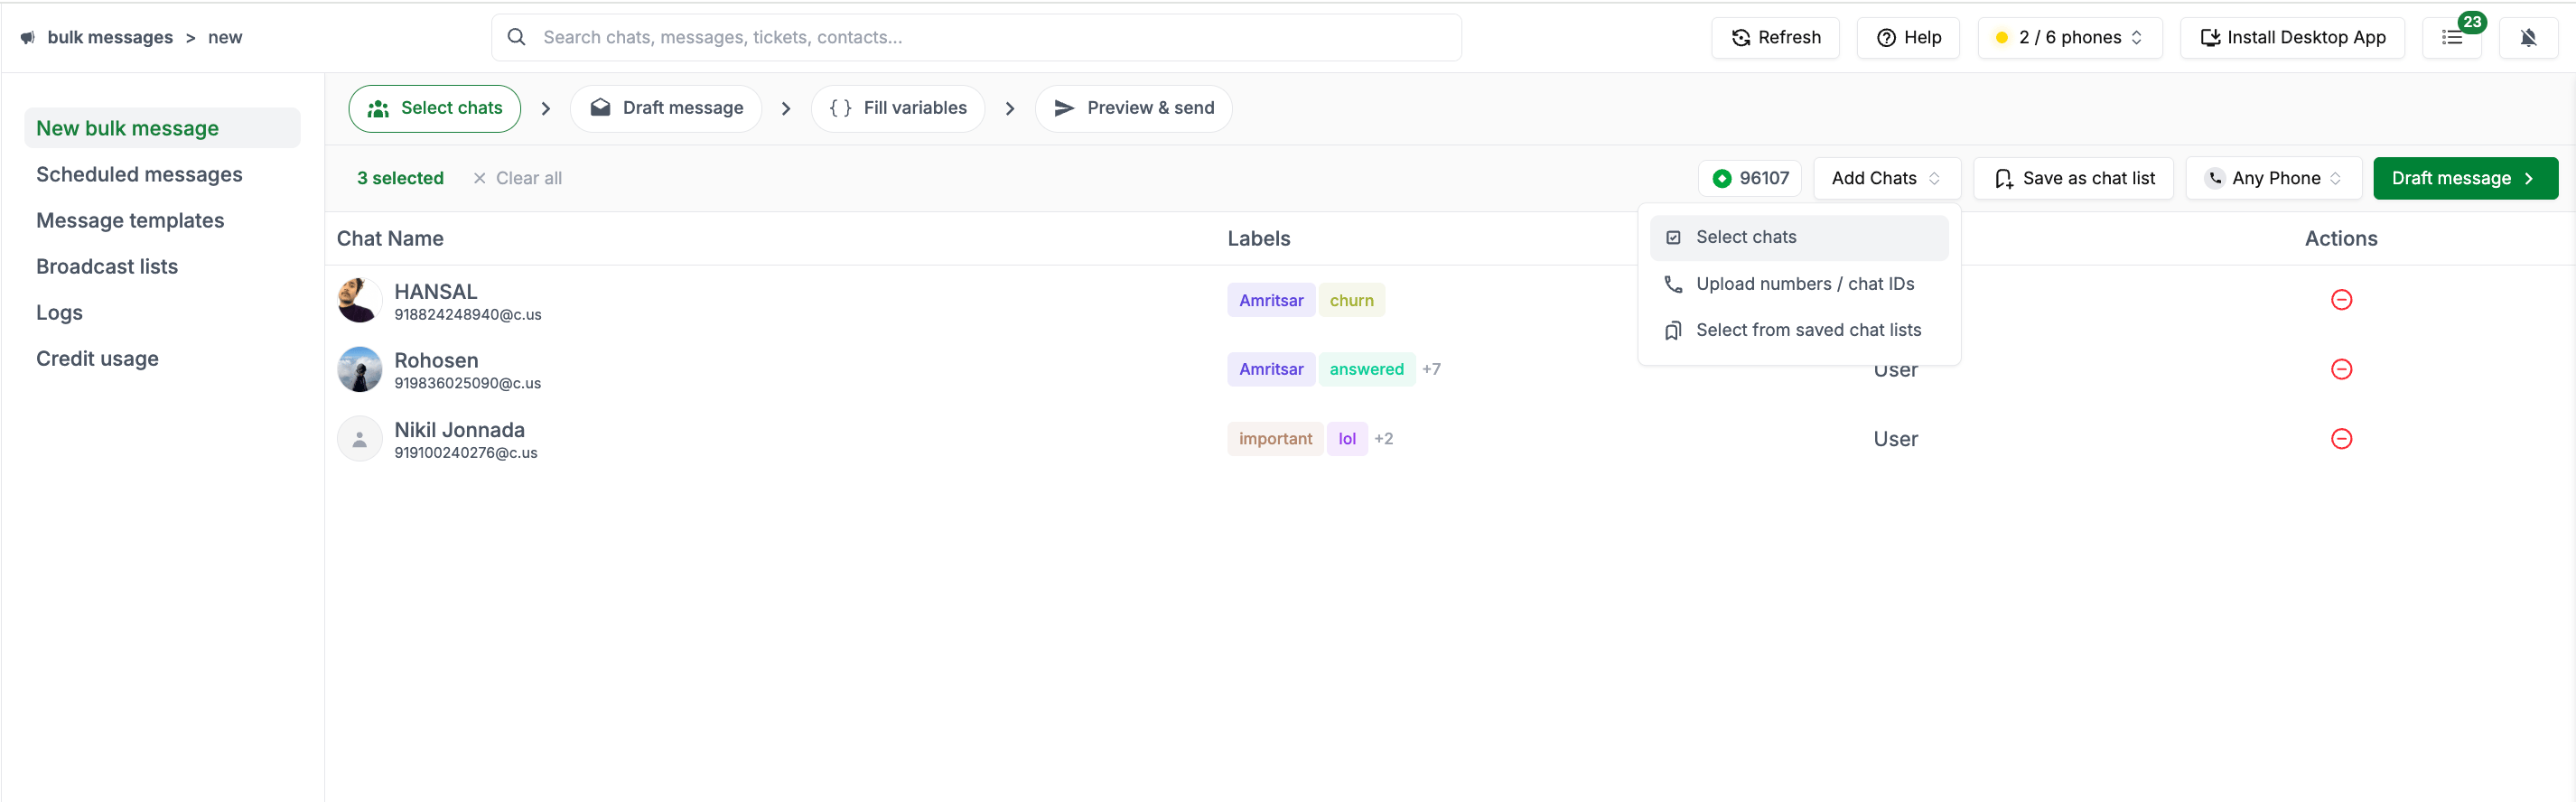
Task: Click the search magnifier icon
Action: 516,37
